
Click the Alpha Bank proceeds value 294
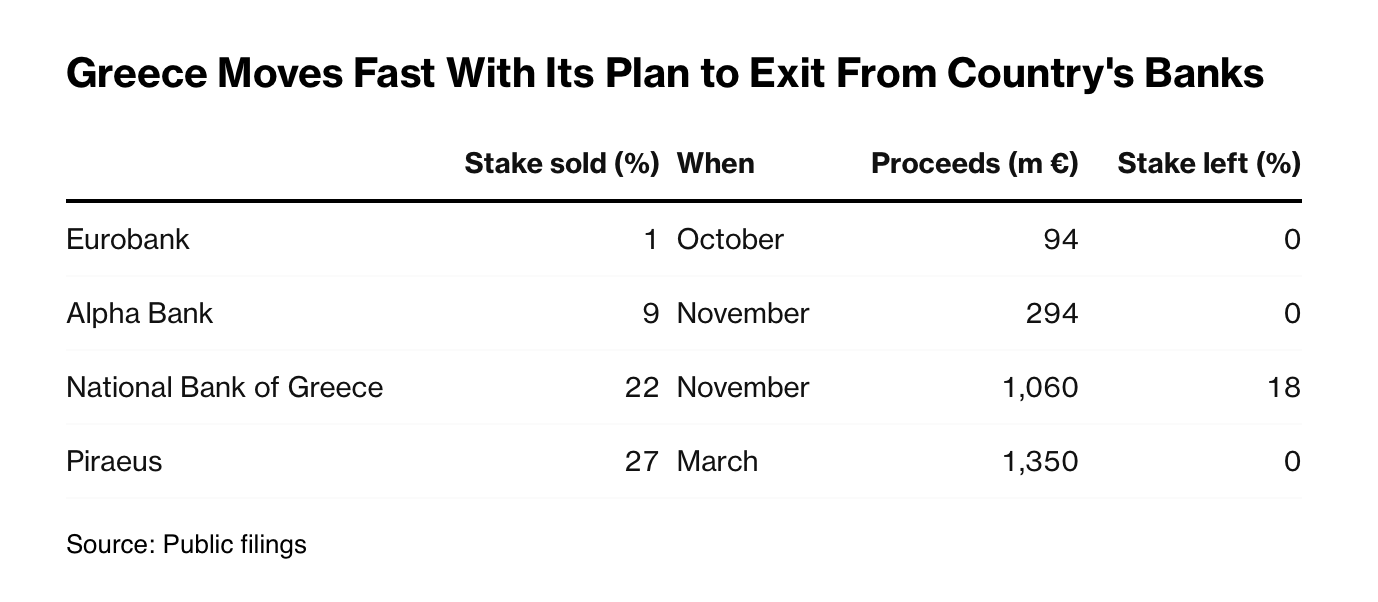click(x=1052, y=314)
